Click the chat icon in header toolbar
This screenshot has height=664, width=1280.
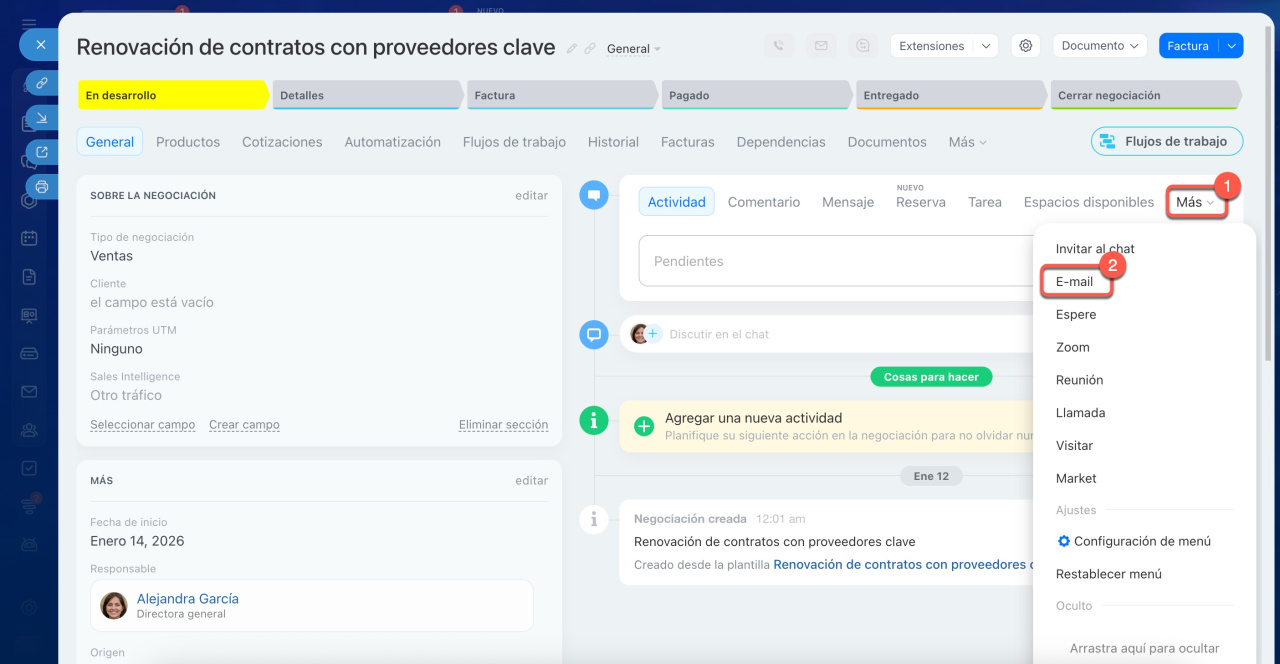pyautogui.click(x=862, y=46)
